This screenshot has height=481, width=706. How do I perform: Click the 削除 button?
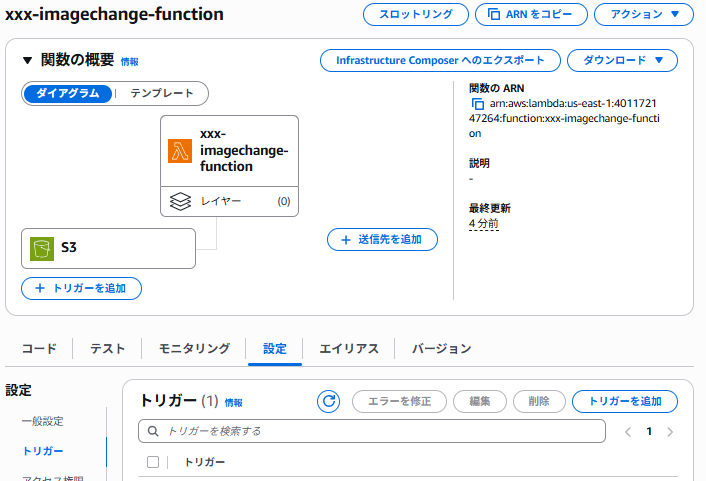point(539,401)
